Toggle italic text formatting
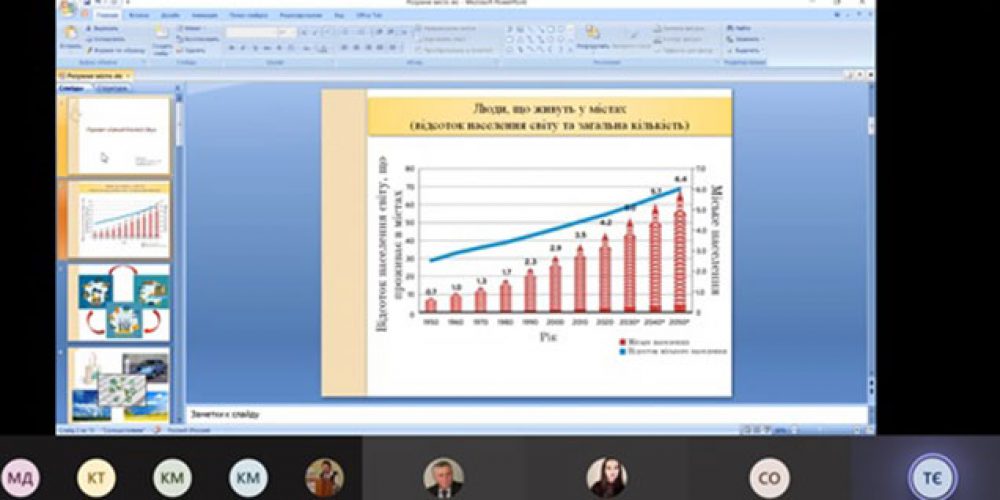 (x=243, y=47)
